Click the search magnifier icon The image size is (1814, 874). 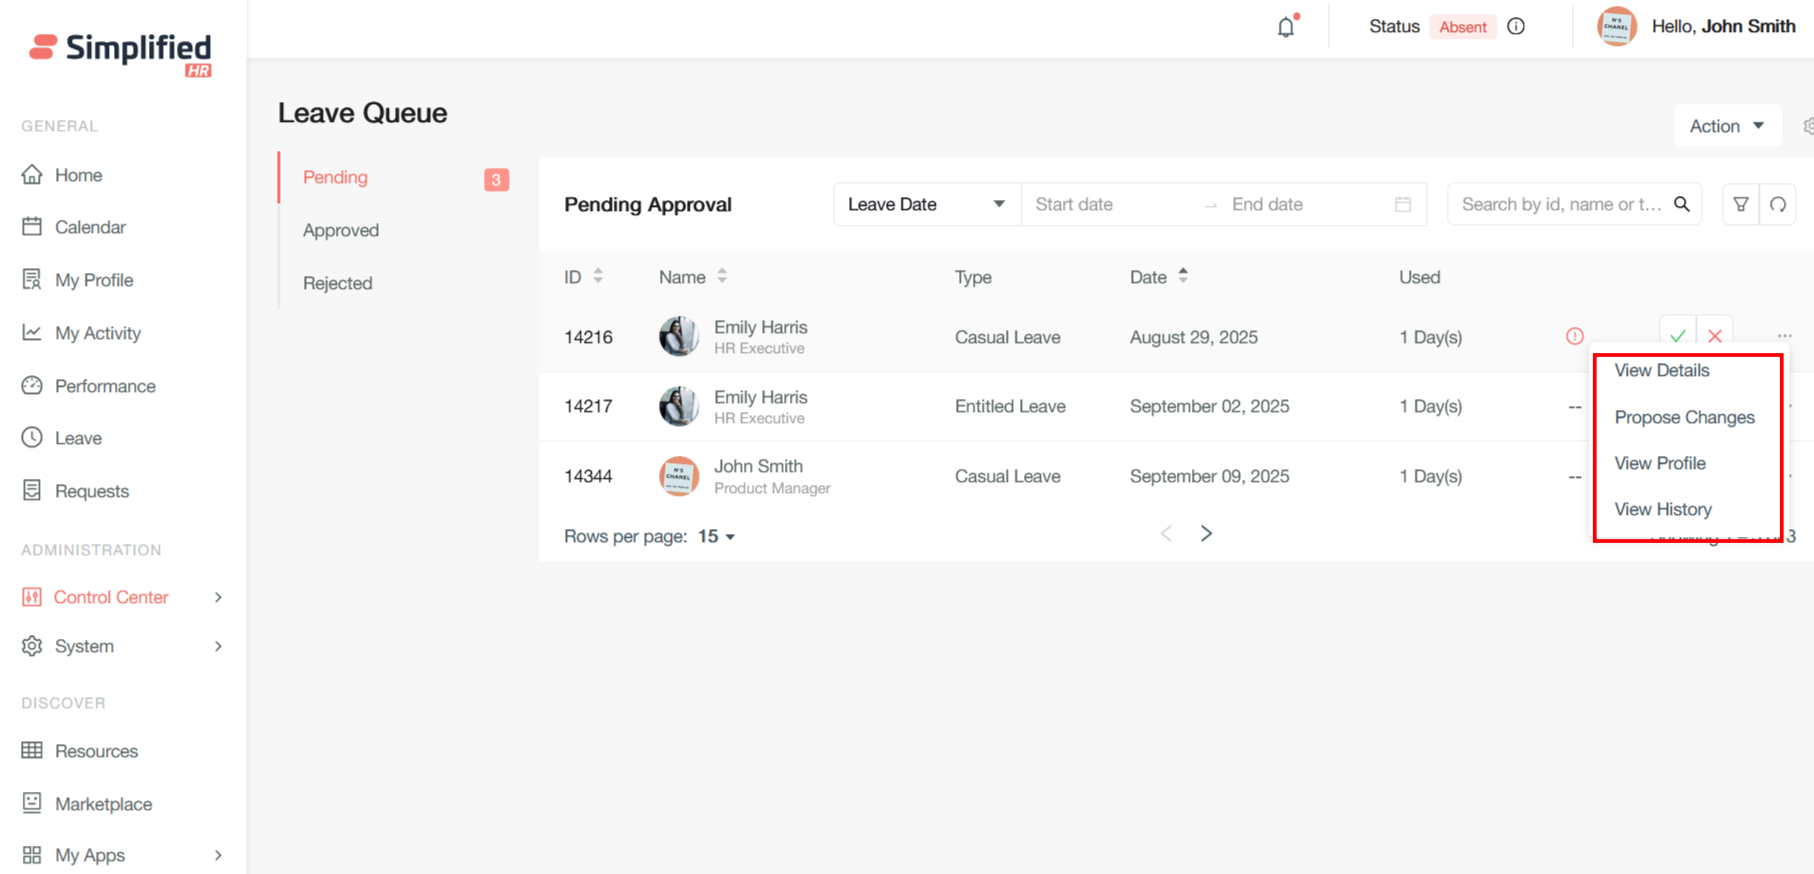(1682, 204)
